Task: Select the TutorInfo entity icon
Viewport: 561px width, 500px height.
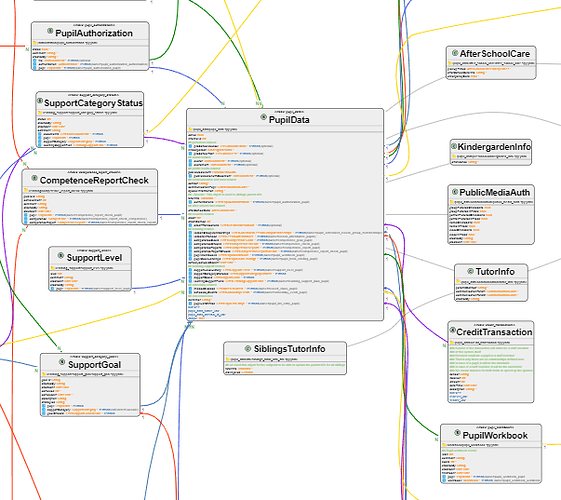Action: click(470, 271)
